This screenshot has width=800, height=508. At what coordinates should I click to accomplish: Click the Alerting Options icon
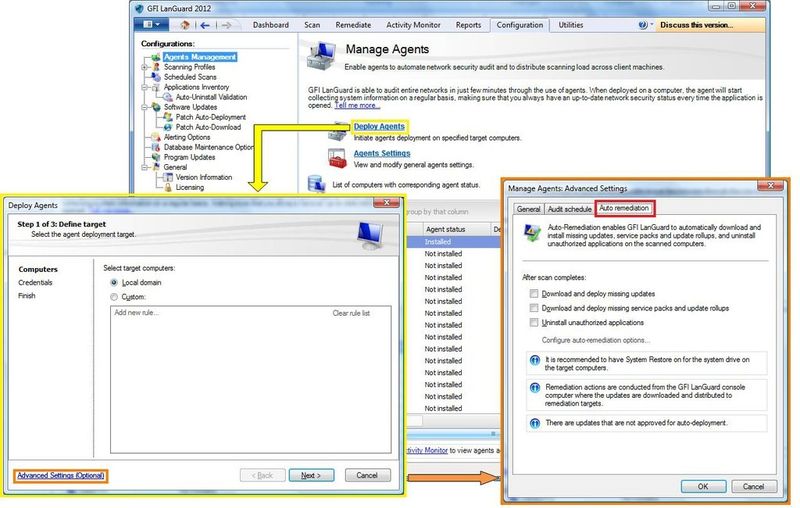pos(156,137)
